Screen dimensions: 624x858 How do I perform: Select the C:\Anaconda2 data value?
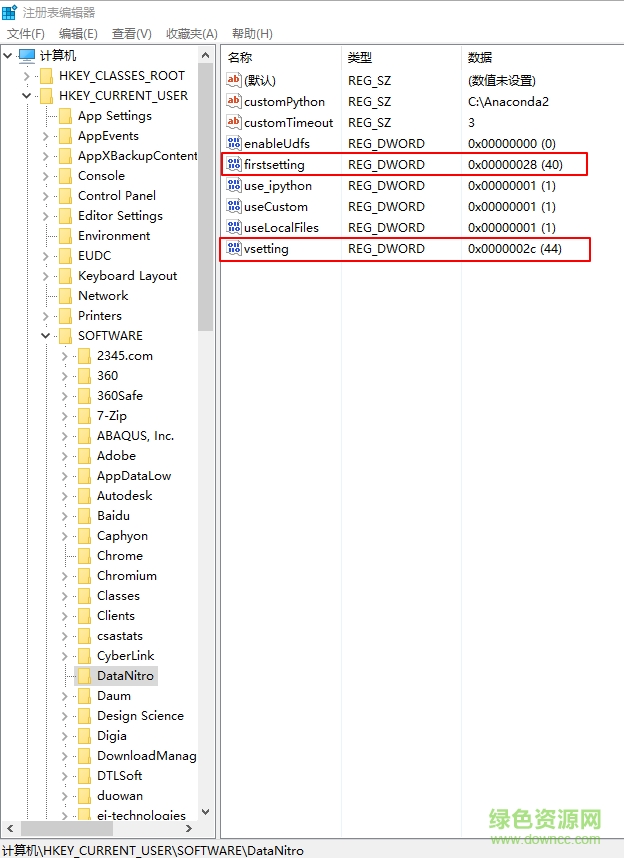508,102
